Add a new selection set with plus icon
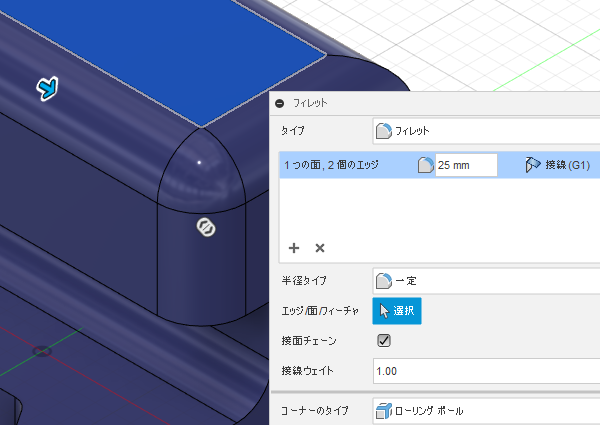The image size is (600, 425). pyautogui.click(x=294, y=248)
